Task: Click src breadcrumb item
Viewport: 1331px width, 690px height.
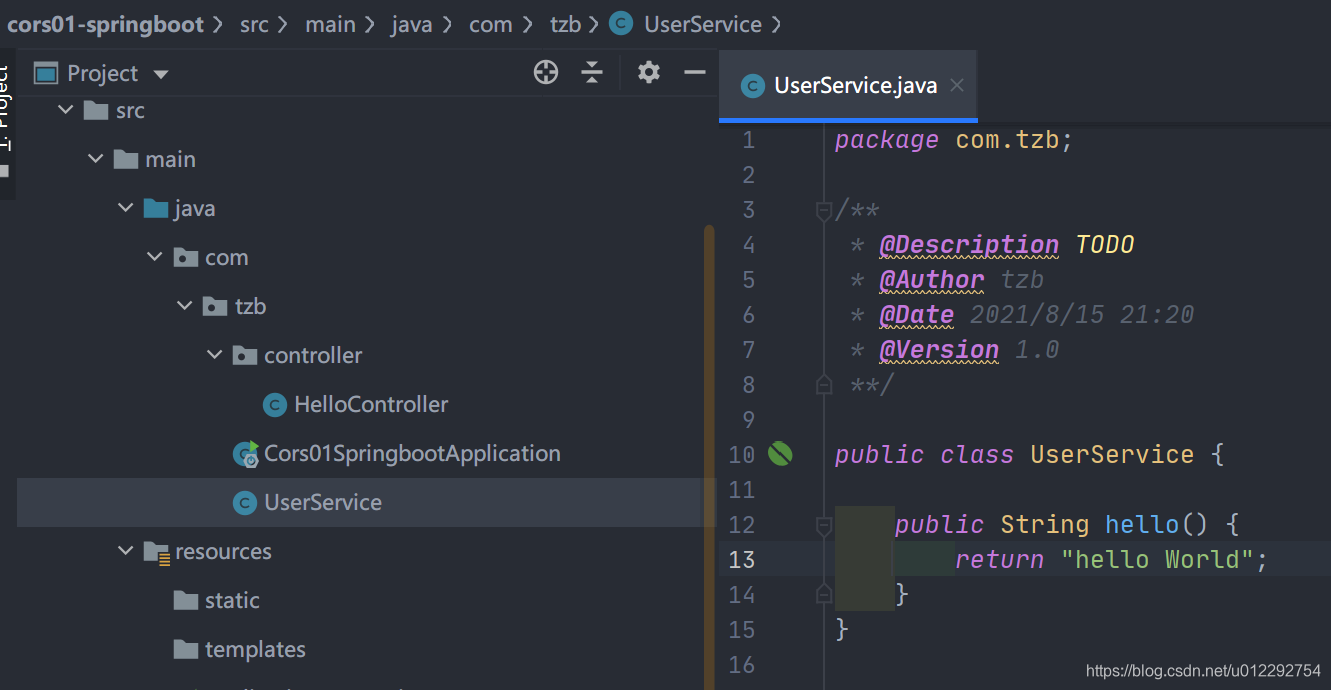Action: click(x=255, y=24)
